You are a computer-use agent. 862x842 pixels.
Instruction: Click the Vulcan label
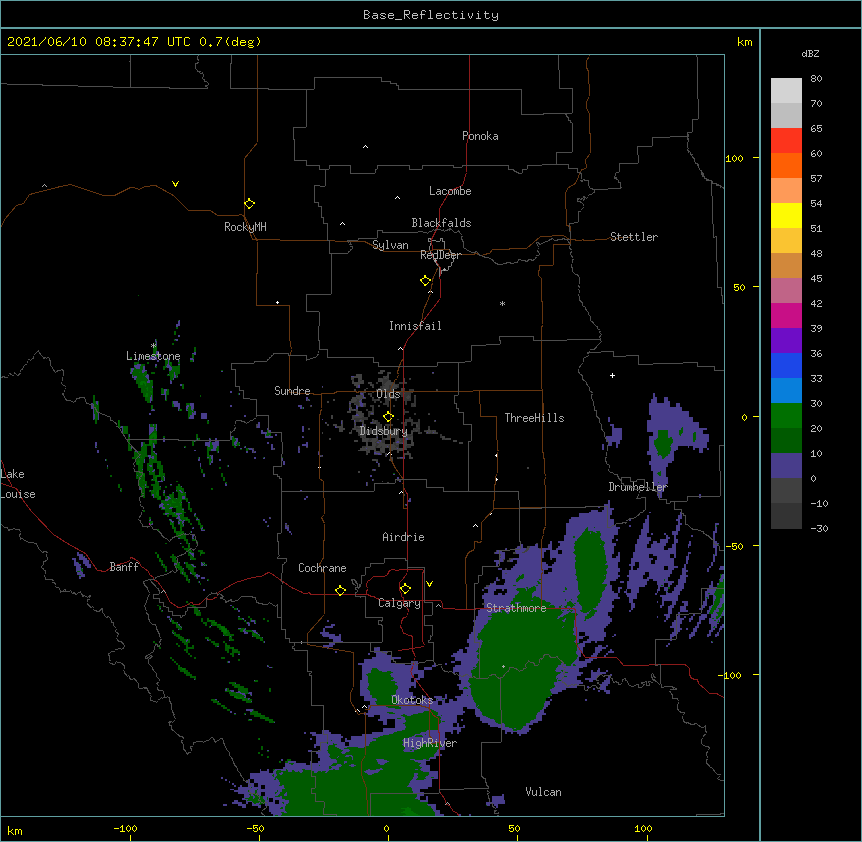point(543,792)
